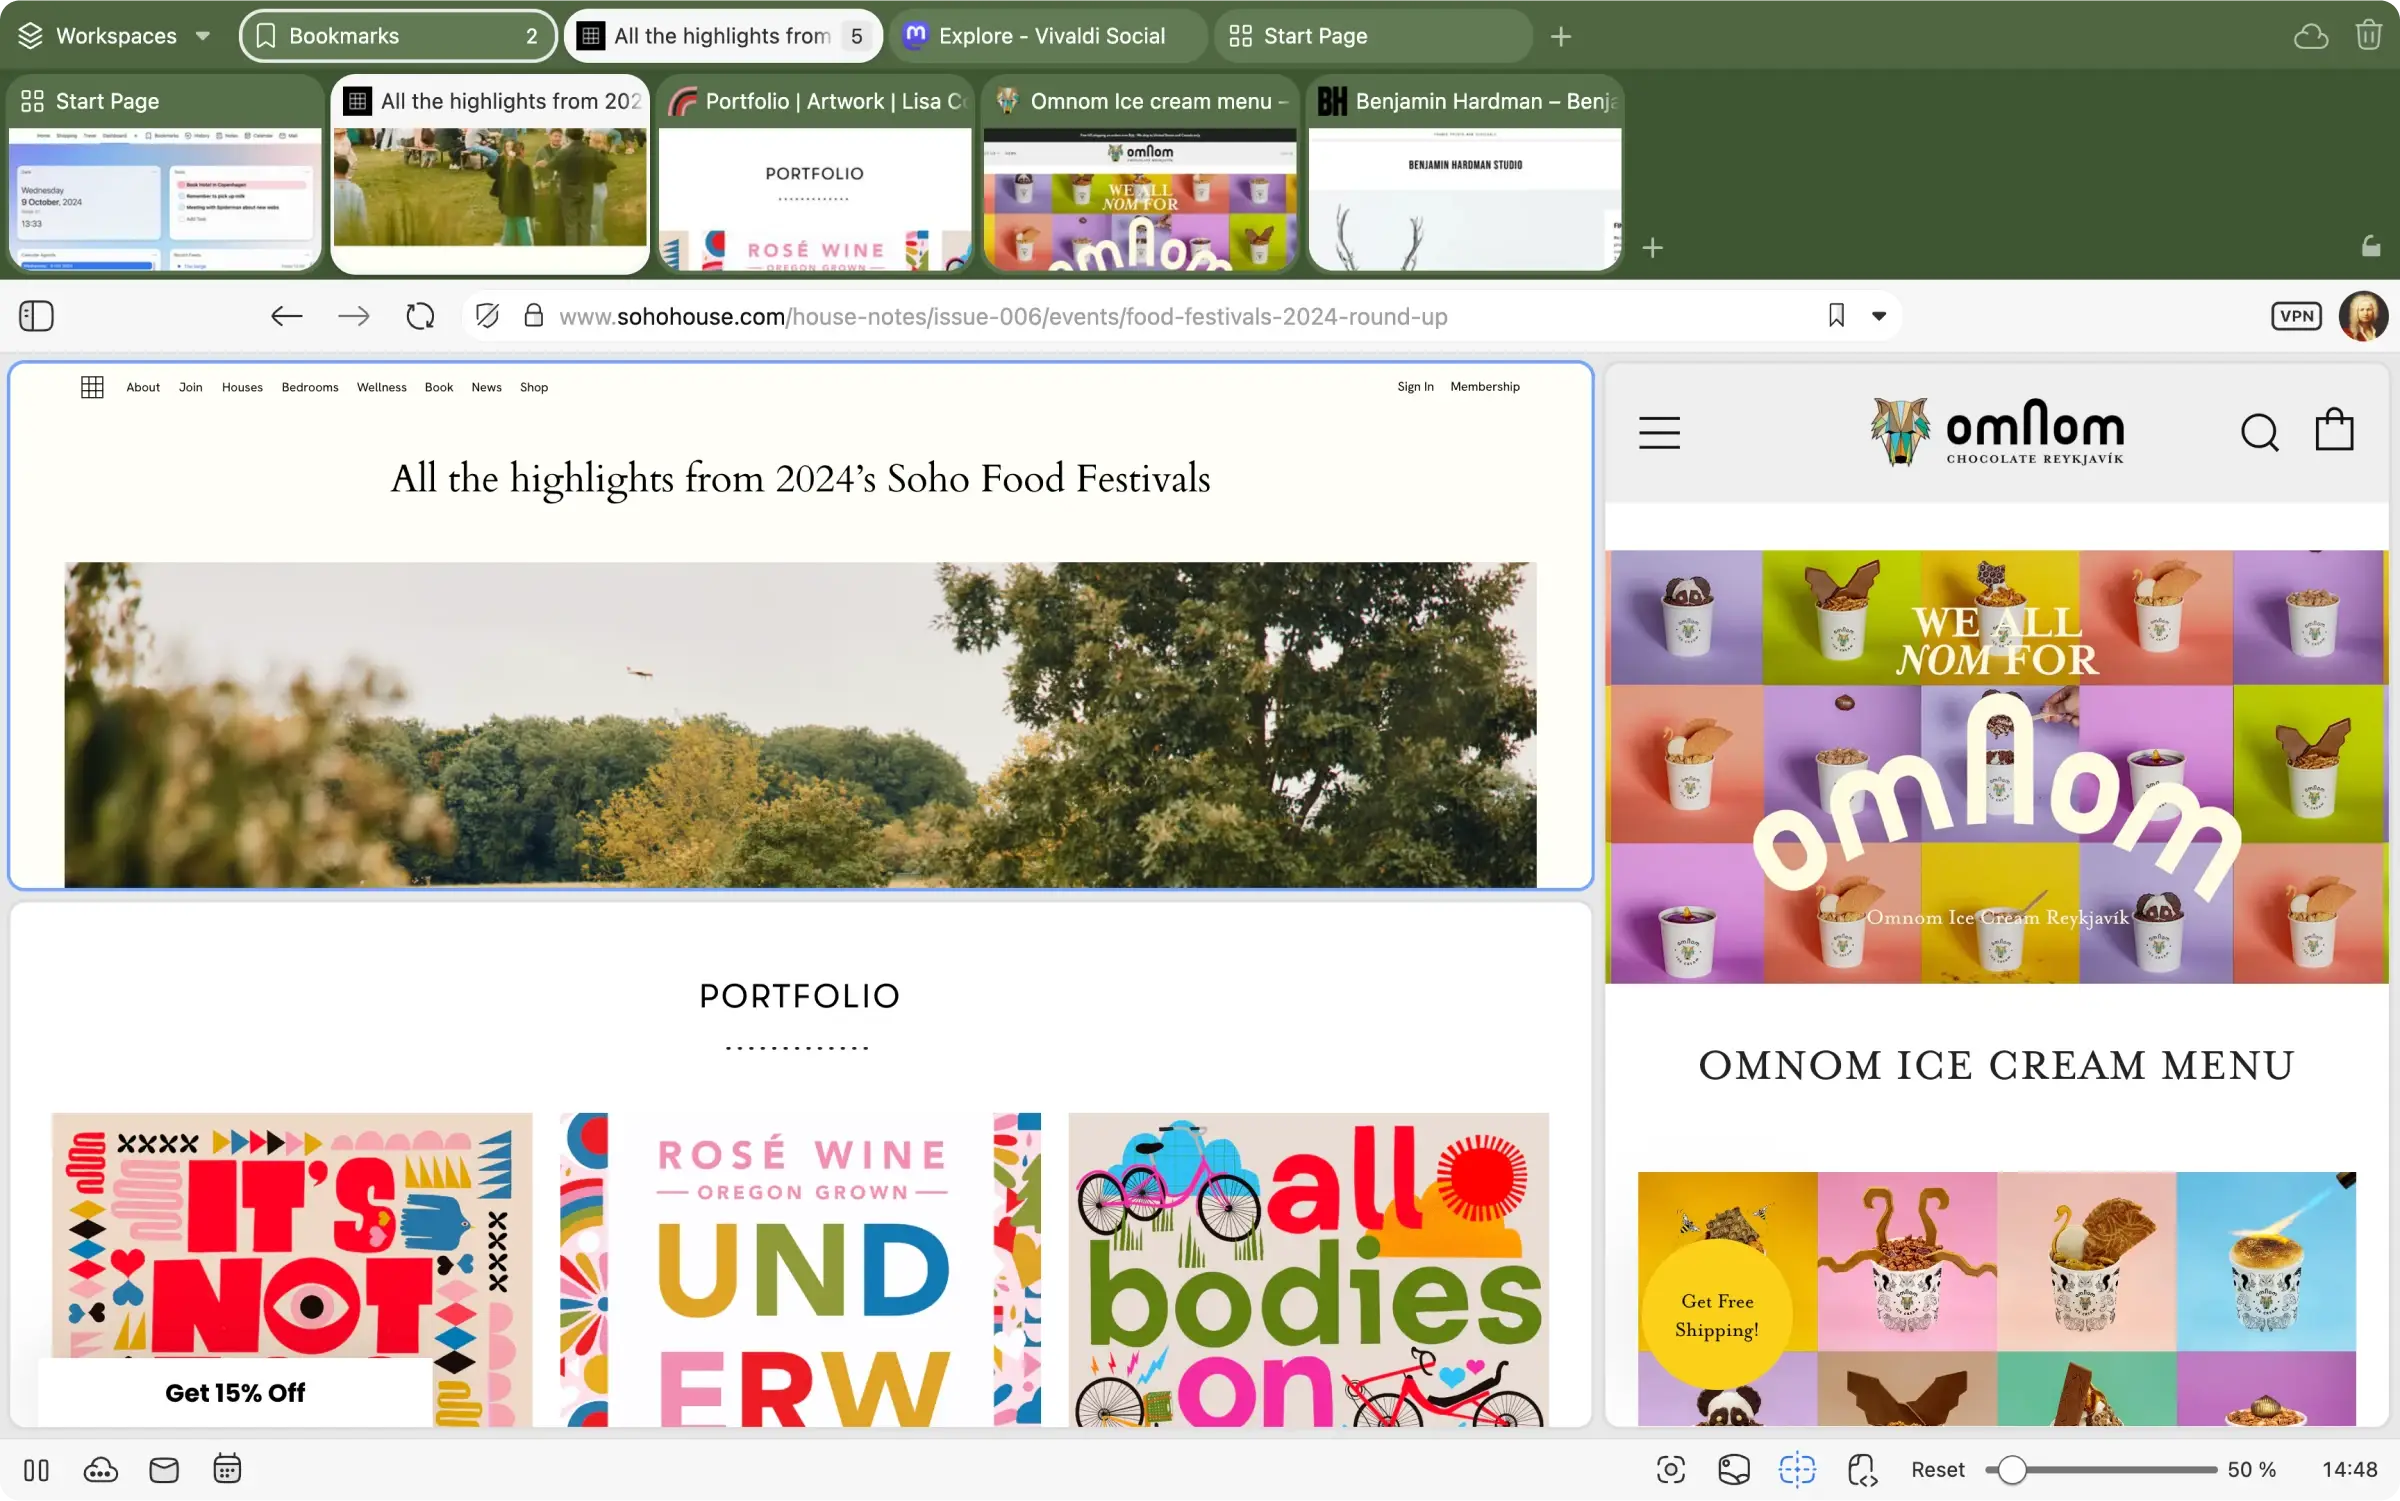This screenshot has width=2400, height=1501.
Task: Open the closed-tabs trash icon
Action: (x=2368, y=35)
